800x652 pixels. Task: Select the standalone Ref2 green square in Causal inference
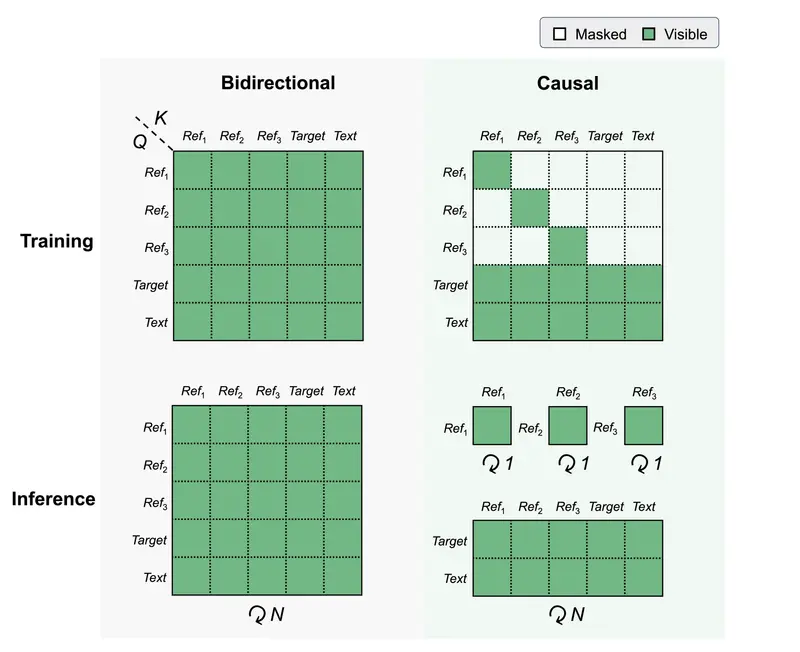(568, 425)
